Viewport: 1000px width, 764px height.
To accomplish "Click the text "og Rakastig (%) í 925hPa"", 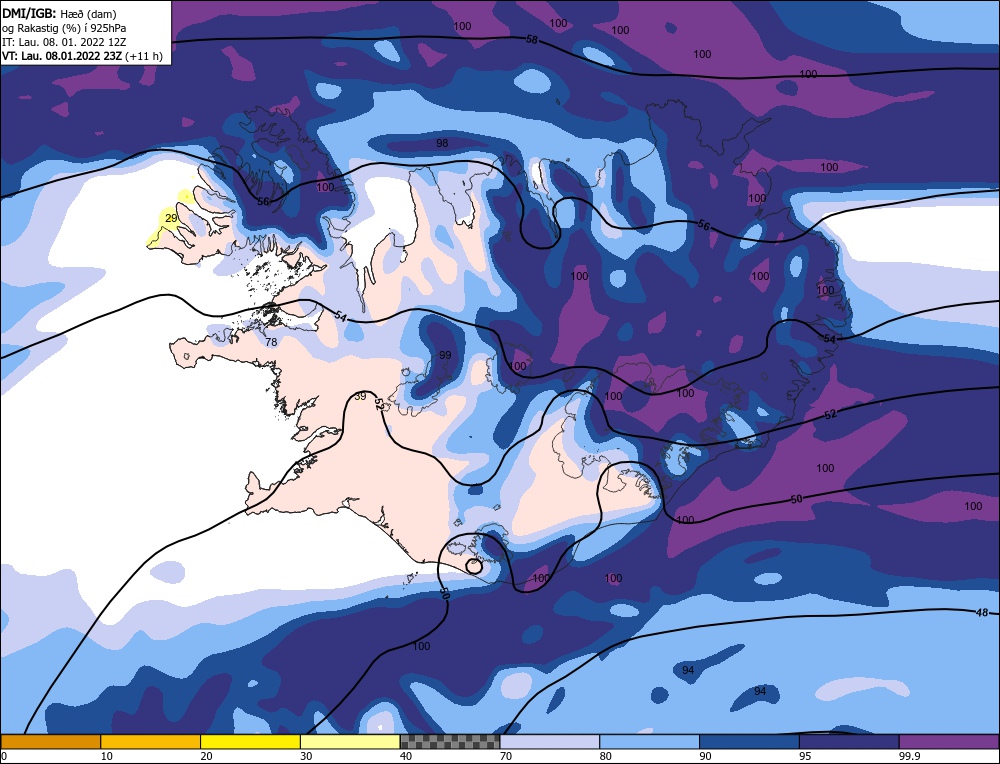I will pyautogui.click(x=64, y=28).
